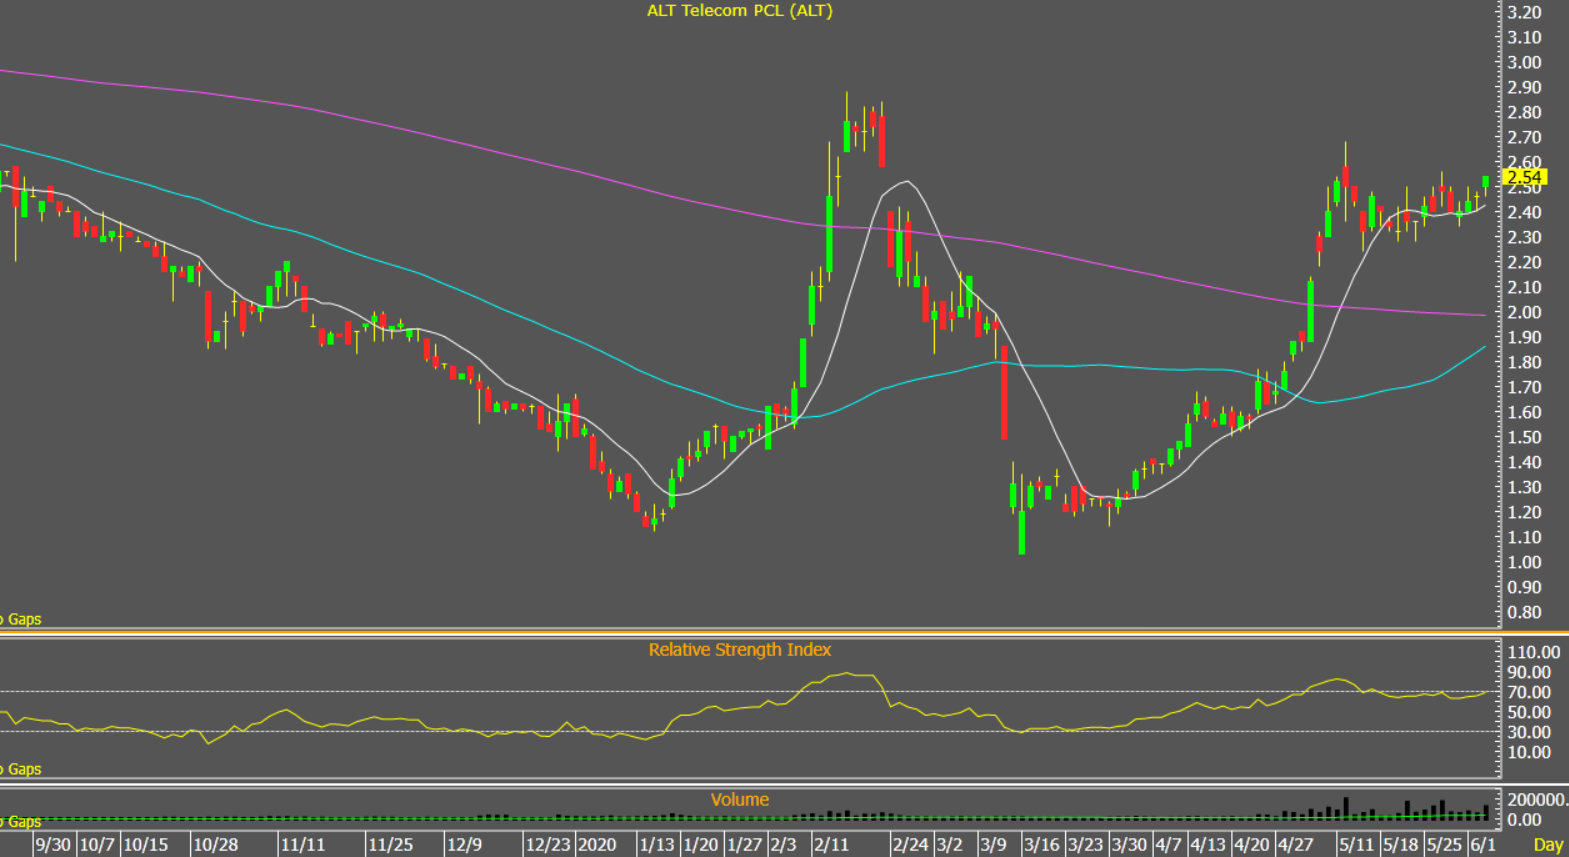Viewport: 1569px width, 857px height.
Task: Click the 2.00 price axis label
Action: (x=1525, y=312)
